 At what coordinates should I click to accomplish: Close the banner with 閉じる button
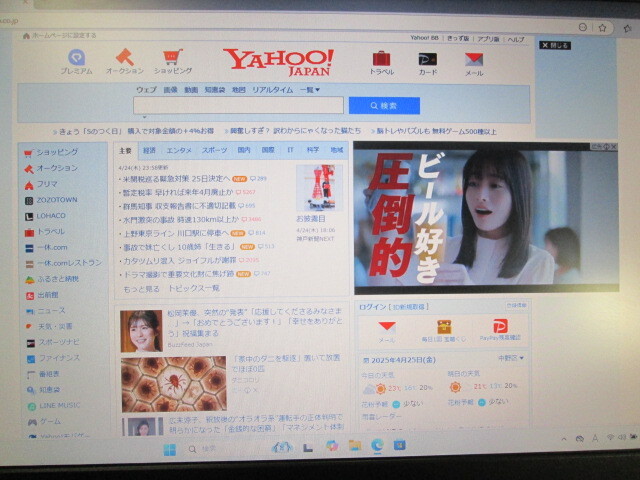pyautogui.click(x=555, y=45)
